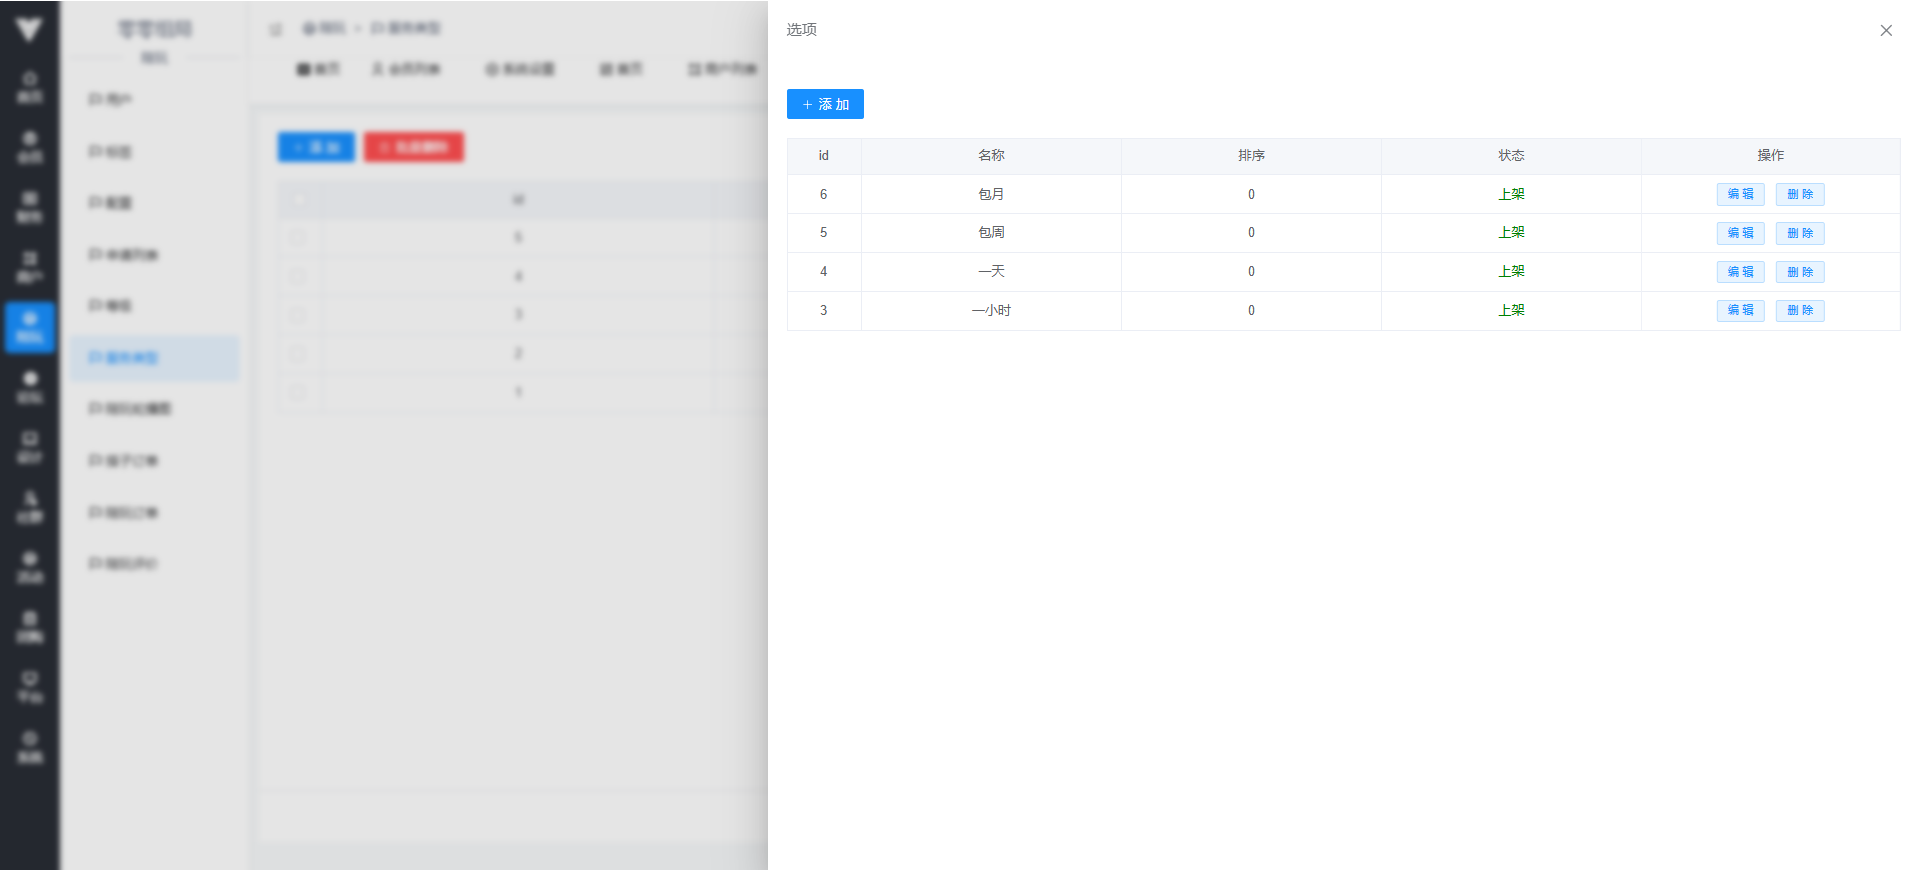Toggle the select-all checkbox in blurred table header
The width and height of the screenshot is (1920, 870).
(x=298, y=200)
